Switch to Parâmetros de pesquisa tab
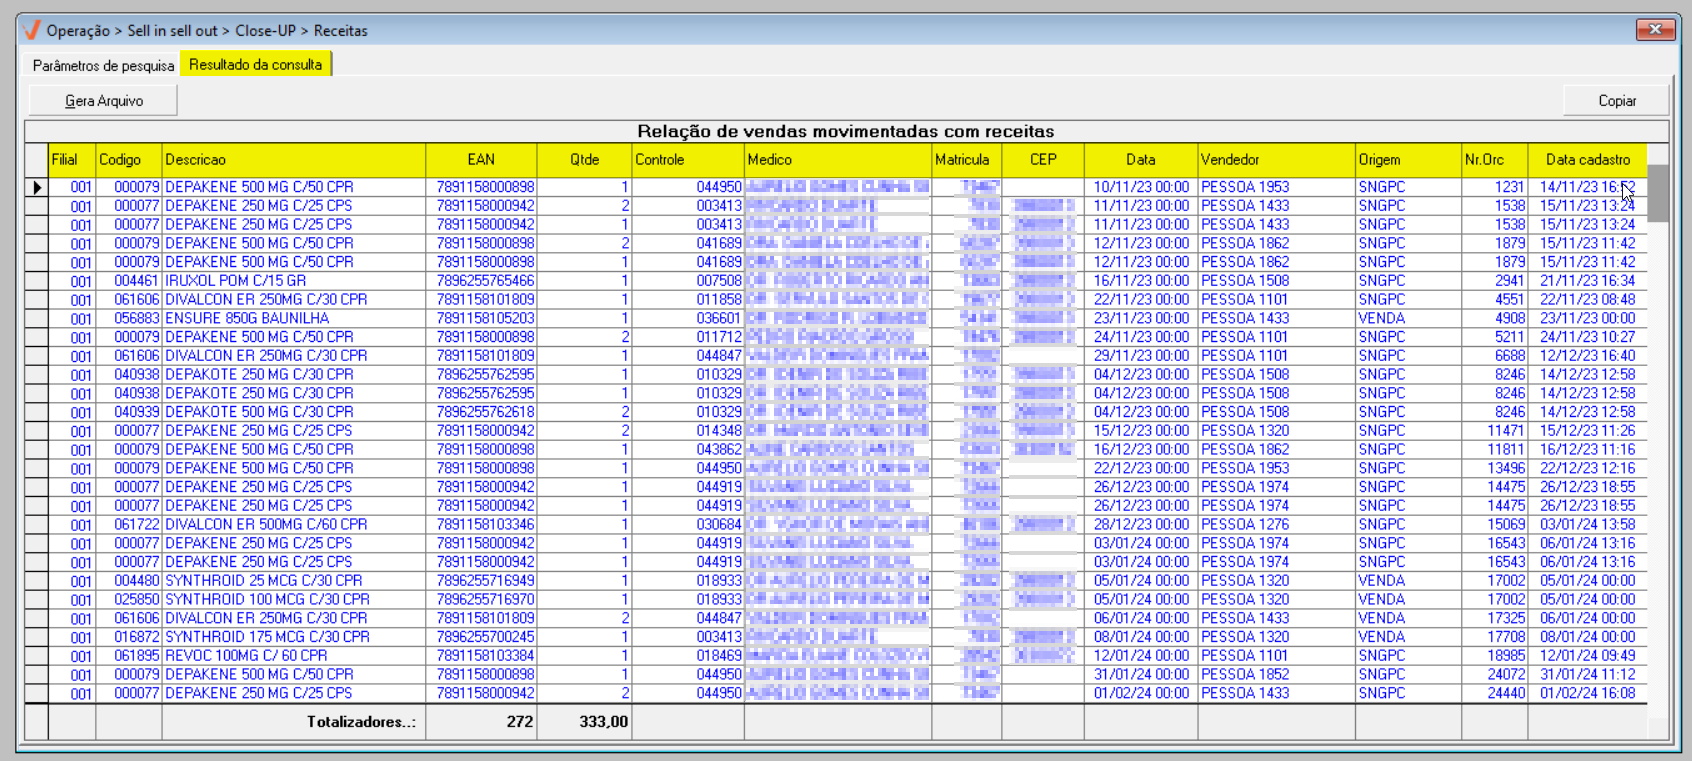This screenshot has height=761, width=1692. (x=103, y=65)
